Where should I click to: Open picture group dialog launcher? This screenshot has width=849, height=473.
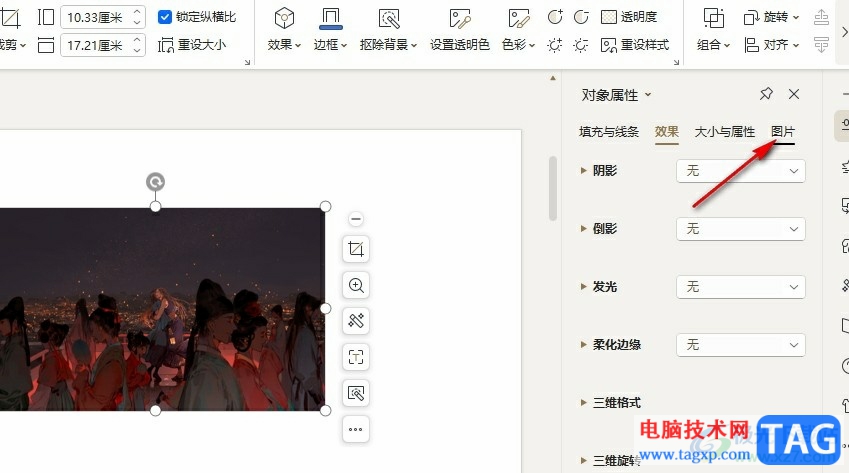676,62
